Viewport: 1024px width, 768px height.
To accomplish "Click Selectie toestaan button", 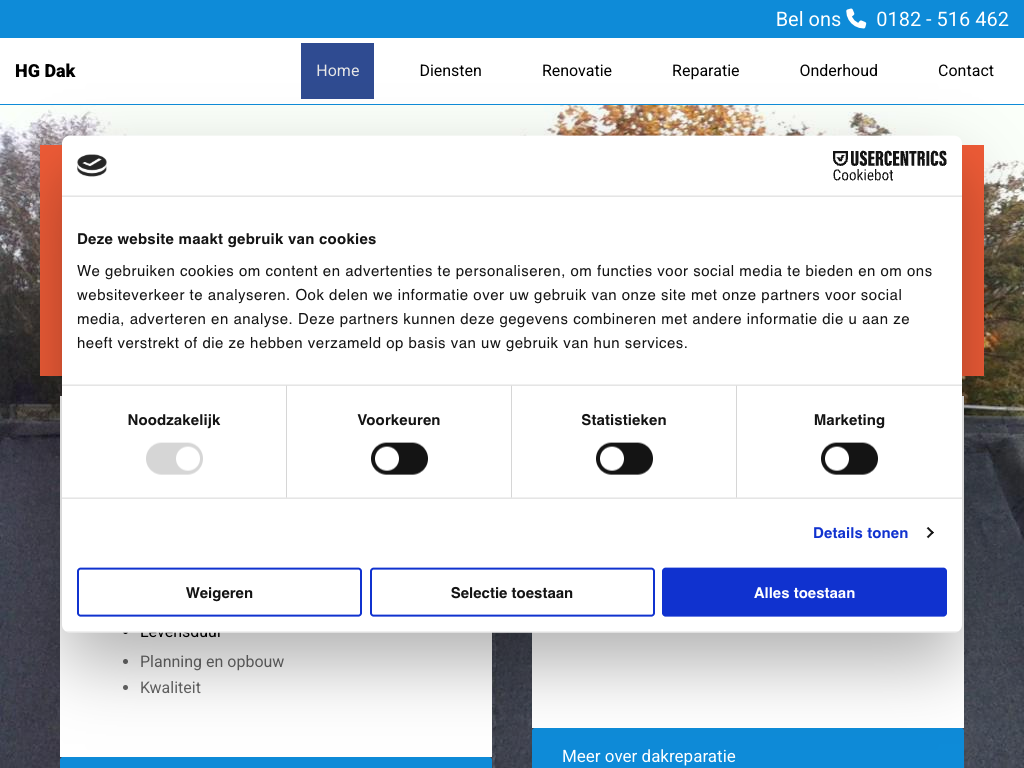I will pyautogui.click(x=512, y=593).
